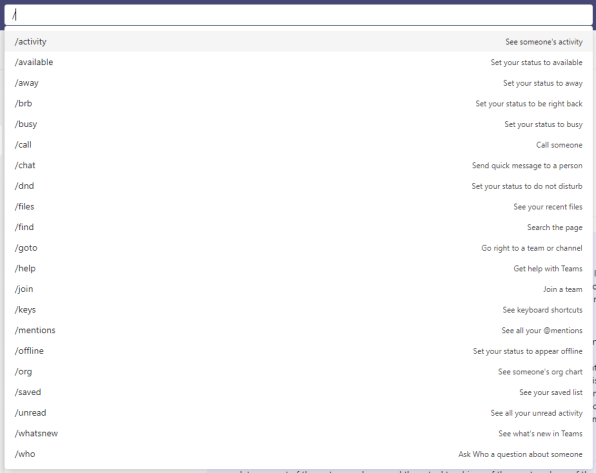Select the /busy status command
The width and height of the screenshot is (596, 473).
click(x=298, y=124)
